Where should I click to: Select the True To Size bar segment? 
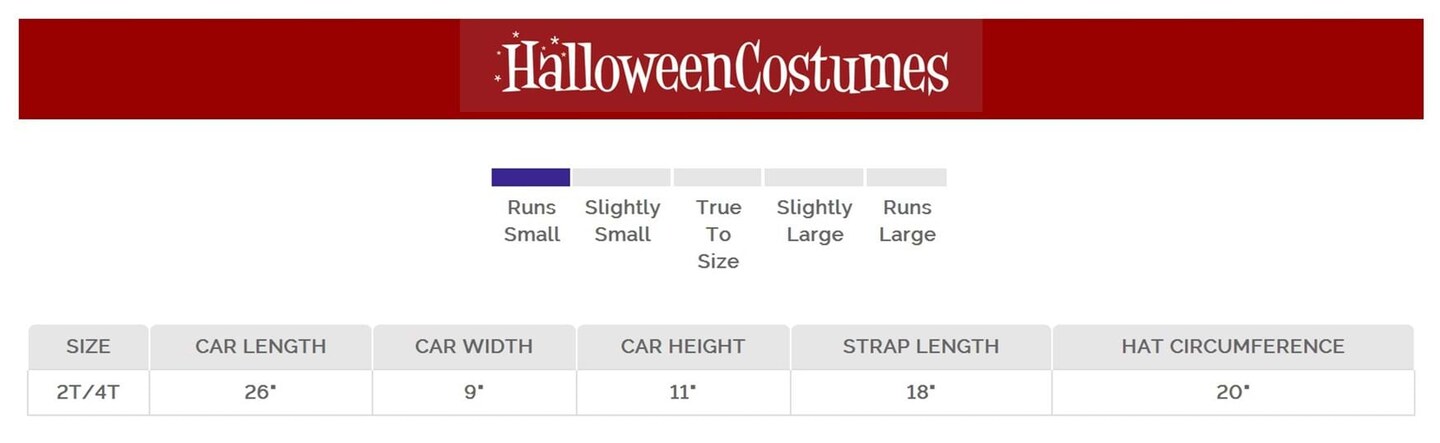point(717,178)
